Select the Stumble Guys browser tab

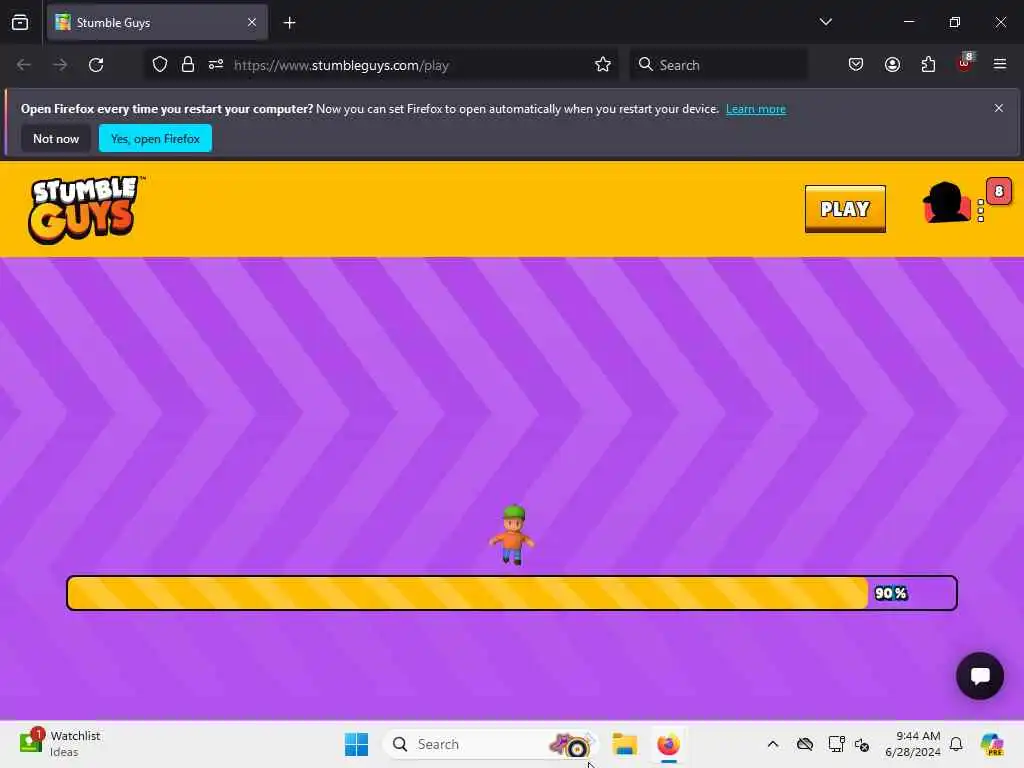[157, 23]
